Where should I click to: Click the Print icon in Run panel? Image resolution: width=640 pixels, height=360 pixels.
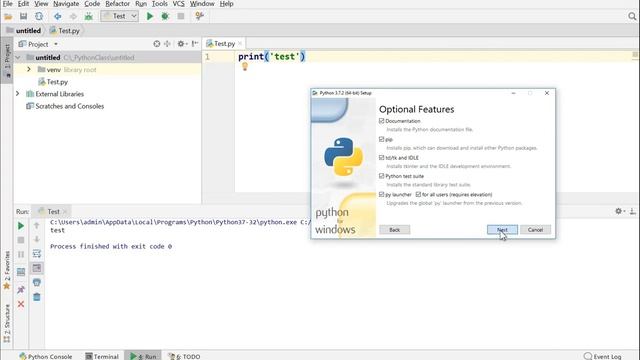coord(37,282)
